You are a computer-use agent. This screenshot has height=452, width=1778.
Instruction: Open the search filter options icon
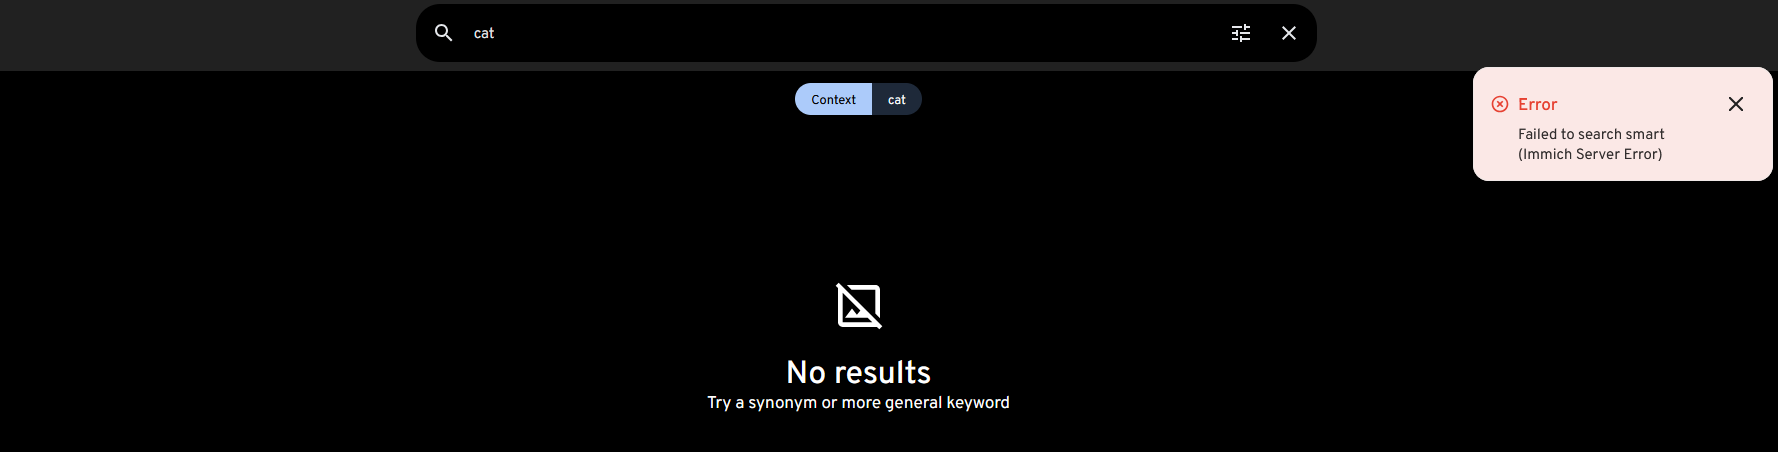point(1241,33)
